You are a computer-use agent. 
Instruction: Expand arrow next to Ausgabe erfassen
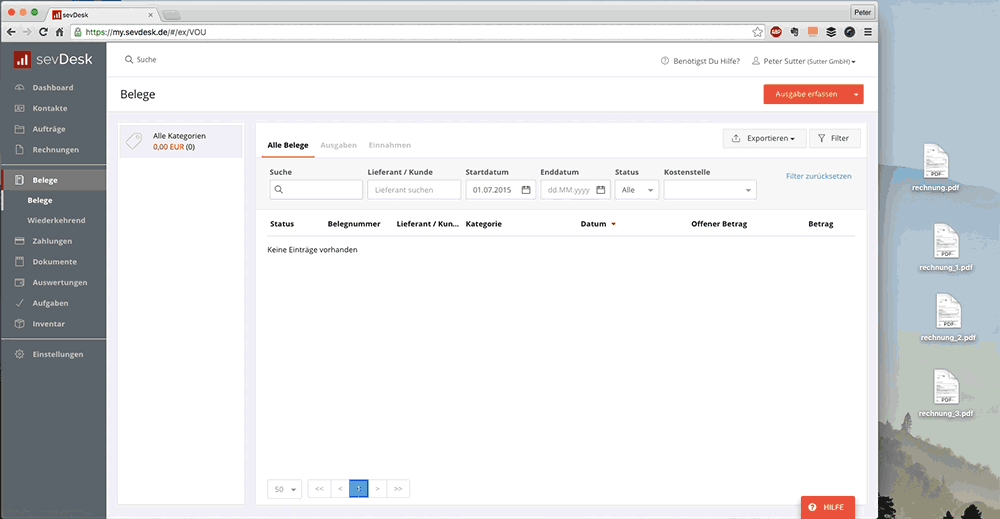pos(856,94)
